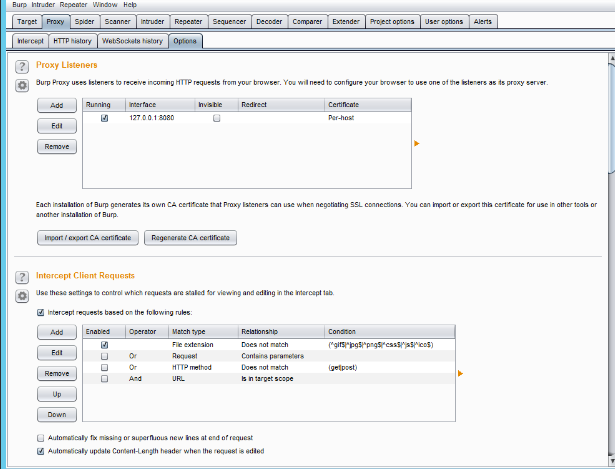The width and height of the screenshot is (615, 469).
Task: Click the Condition column header
Action: 390,331
